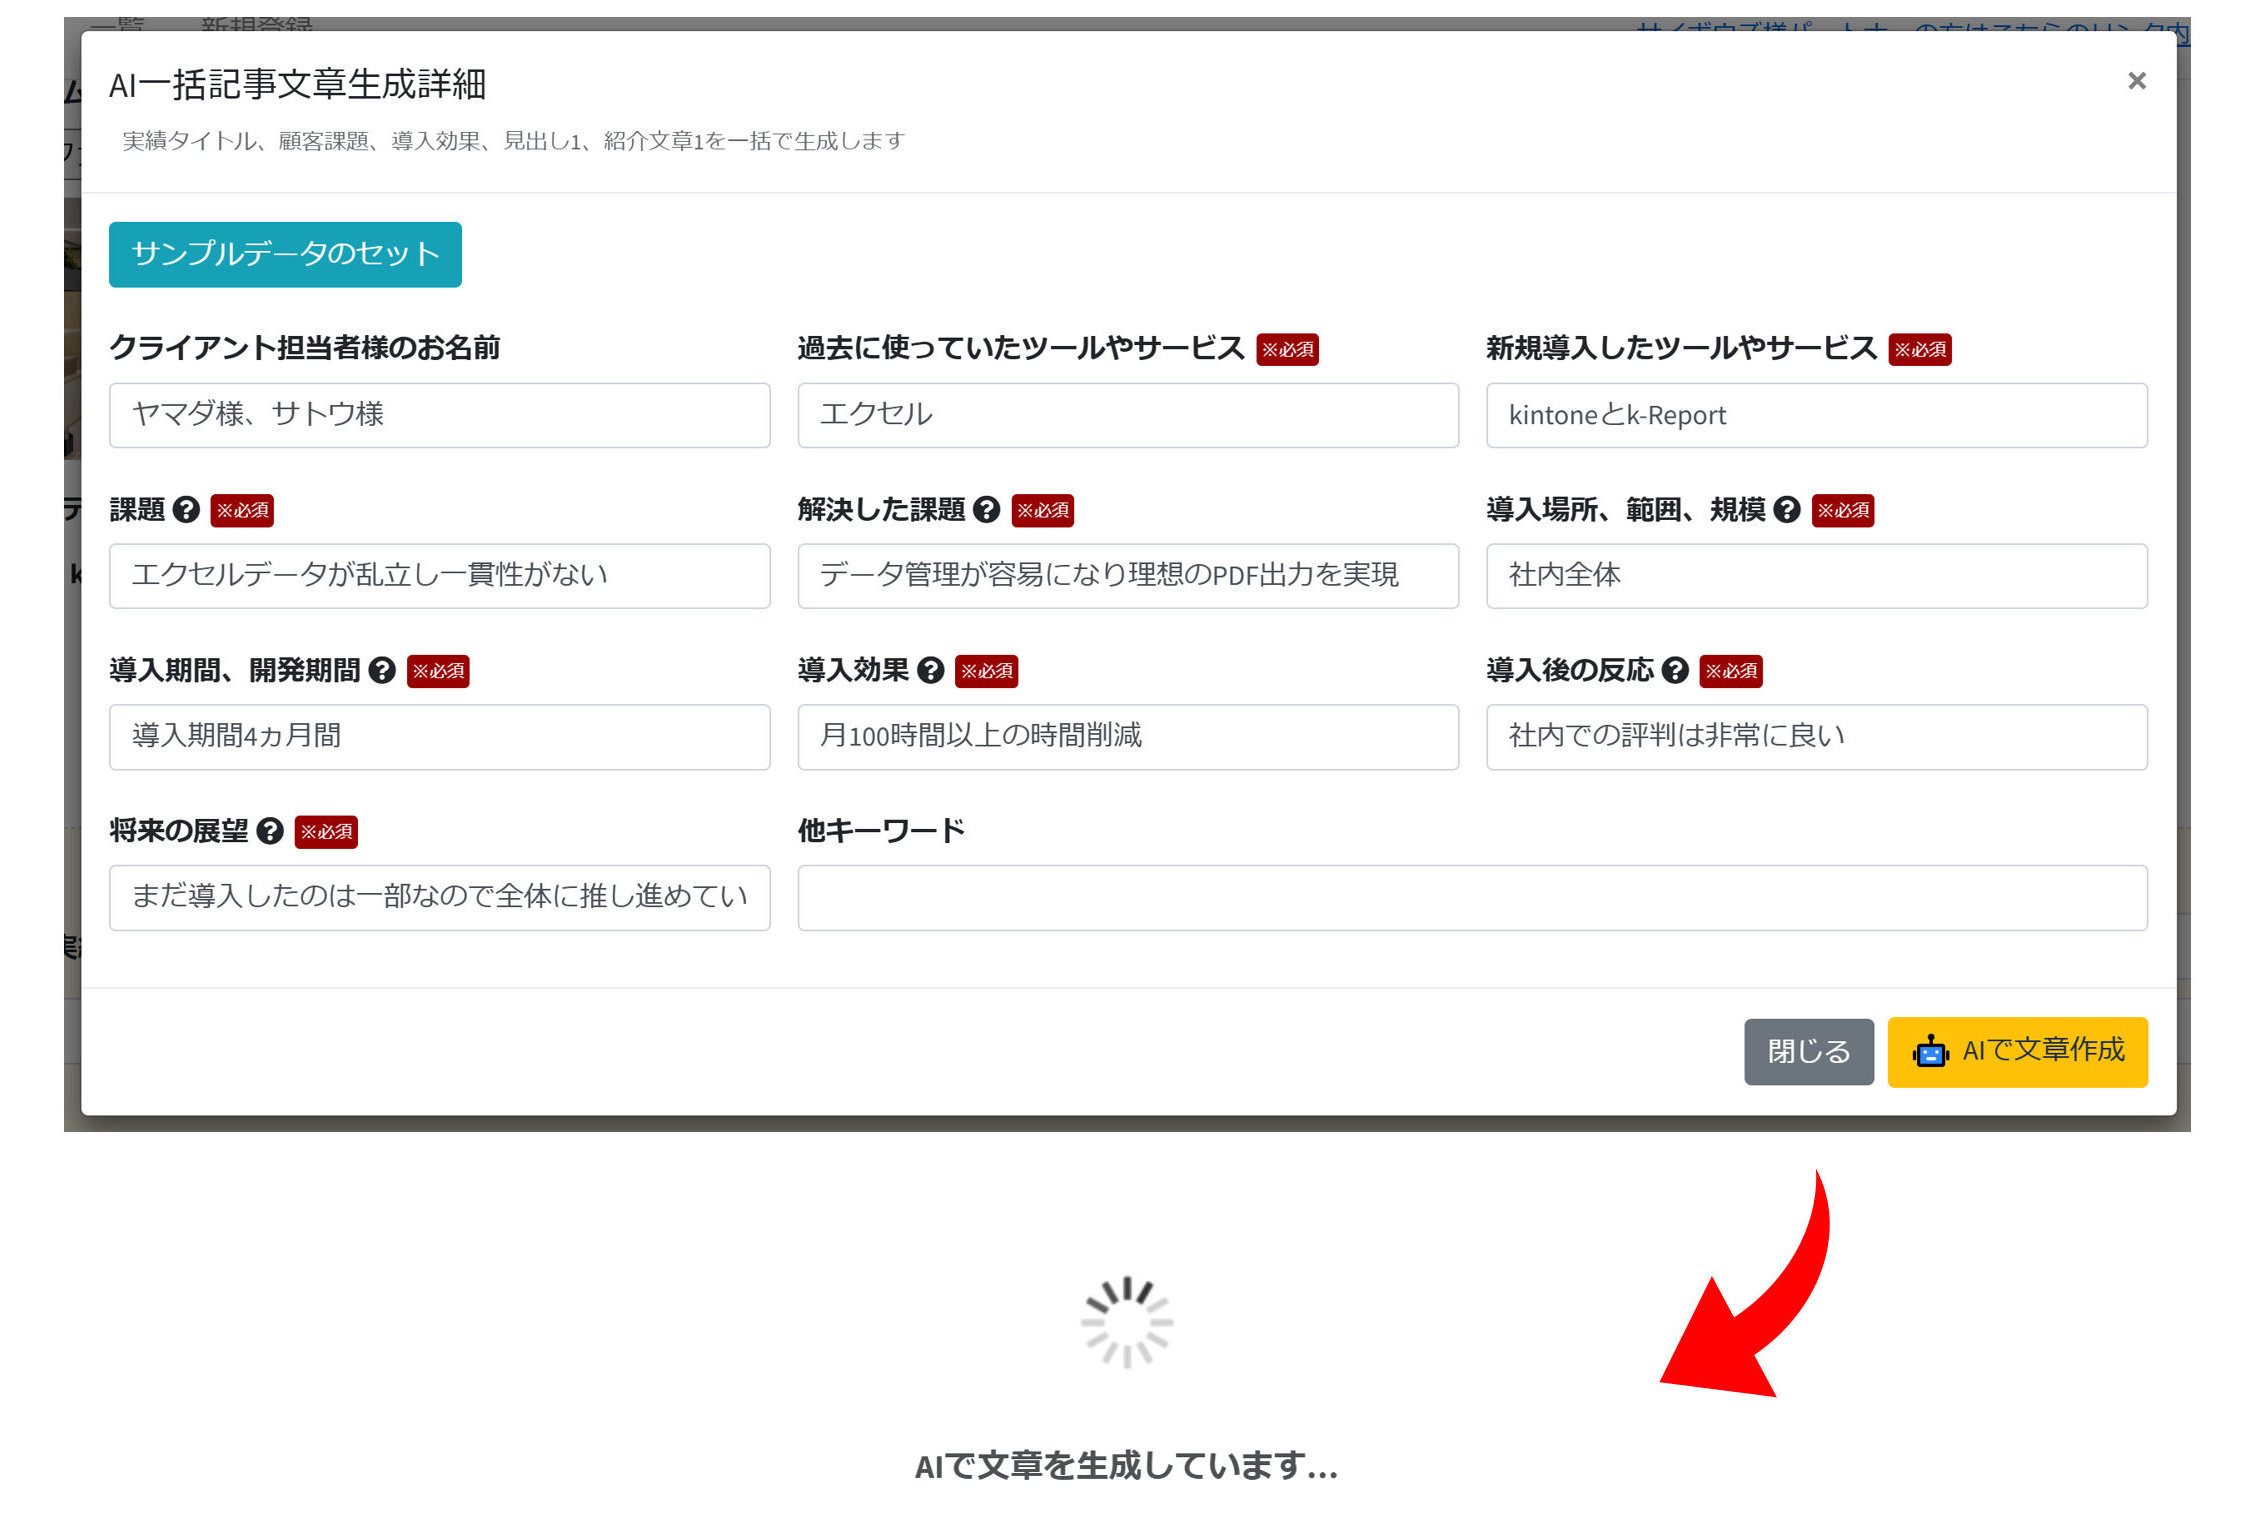Click help icon next to 導入後の反応
The height and width of the screenshot is (1520, 2253).
1675,670
